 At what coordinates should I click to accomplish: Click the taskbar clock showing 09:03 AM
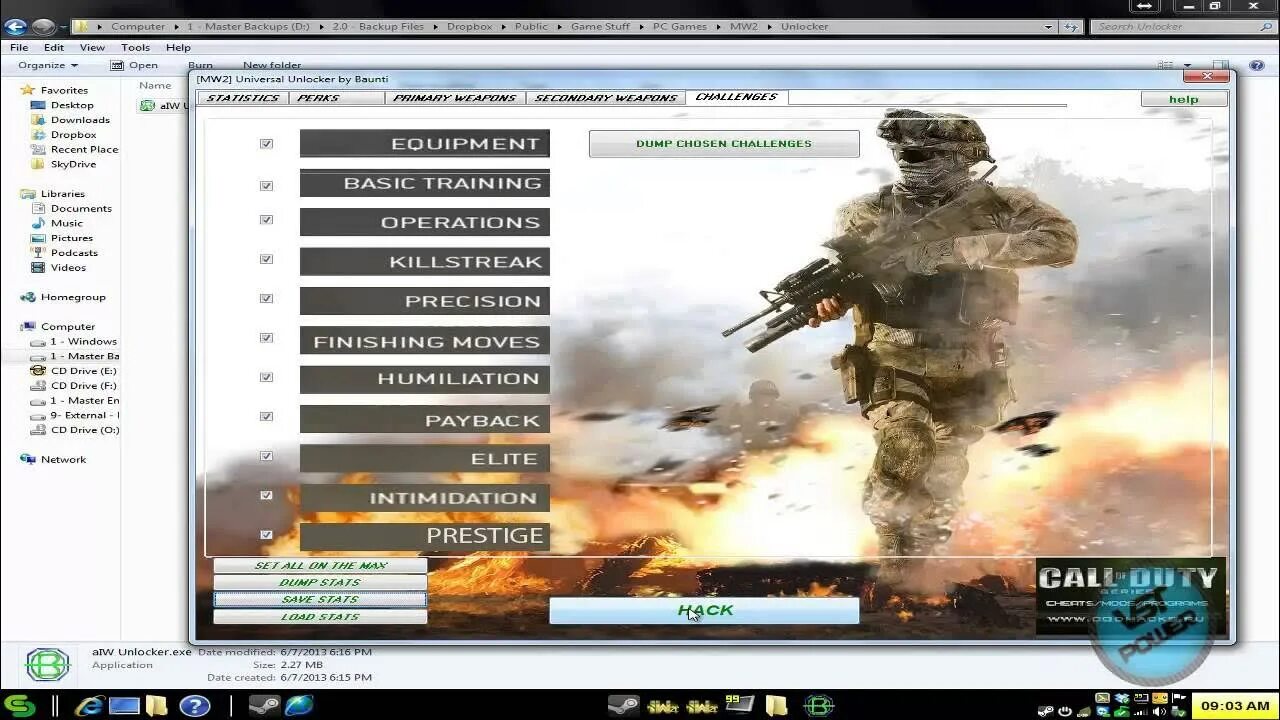click(1234, 705)
